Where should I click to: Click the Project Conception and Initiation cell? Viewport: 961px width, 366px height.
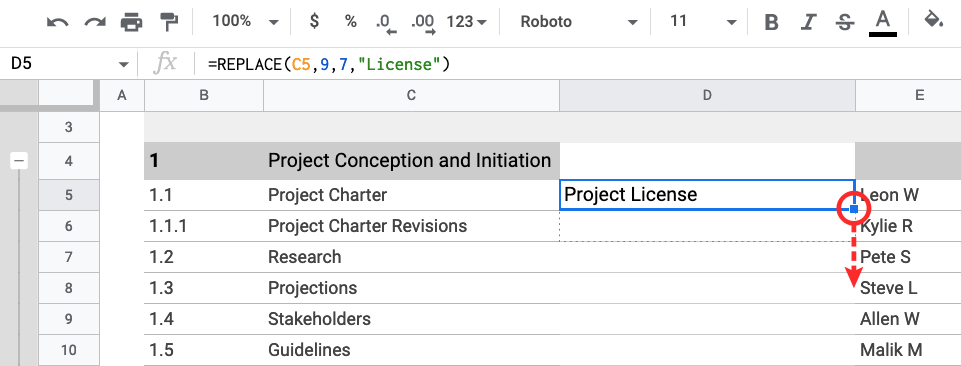(x=411, y=161)
